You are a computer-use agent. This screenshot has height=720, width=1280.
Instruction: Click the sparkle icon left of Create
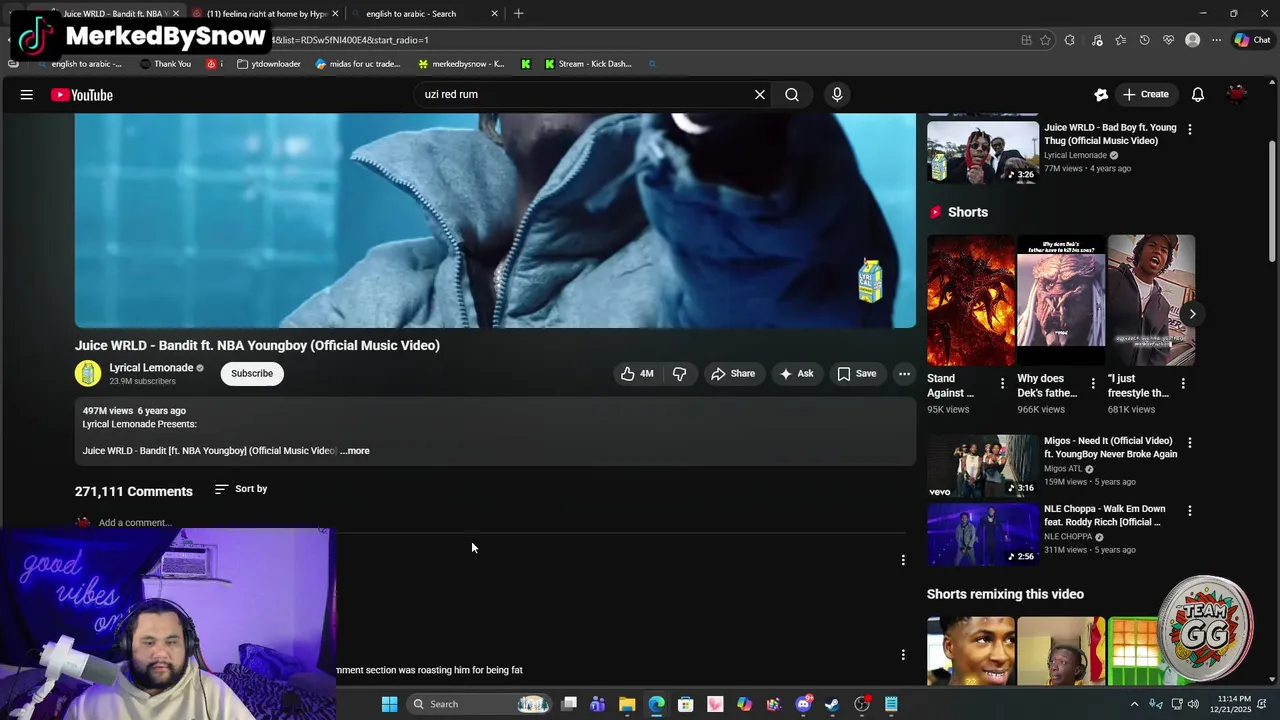1101,95
